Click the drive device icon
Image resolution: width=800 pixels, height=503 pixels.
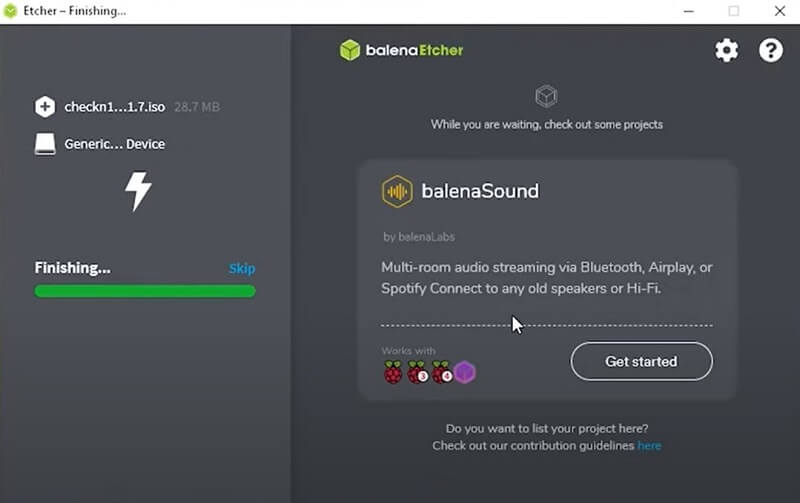45,144
